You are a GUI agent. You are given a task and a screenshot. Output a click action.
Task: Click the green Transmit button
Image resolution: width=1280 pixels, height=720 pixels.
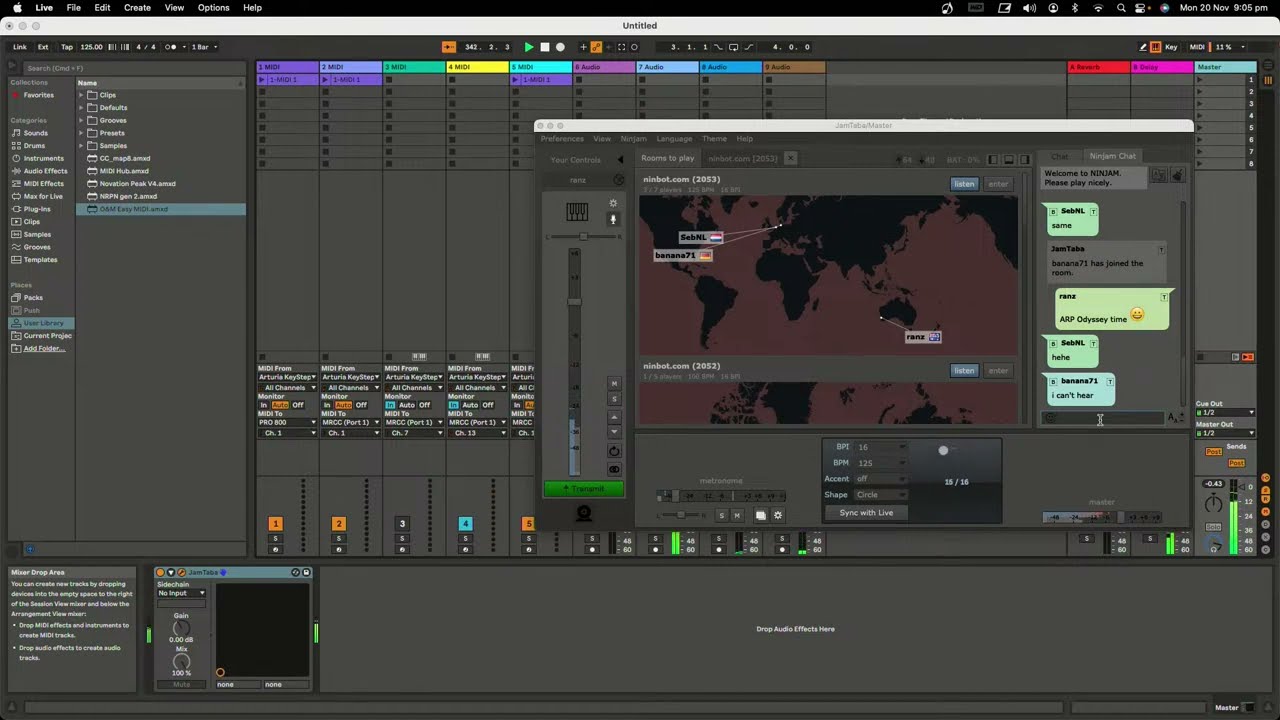(x=584, y=489)
